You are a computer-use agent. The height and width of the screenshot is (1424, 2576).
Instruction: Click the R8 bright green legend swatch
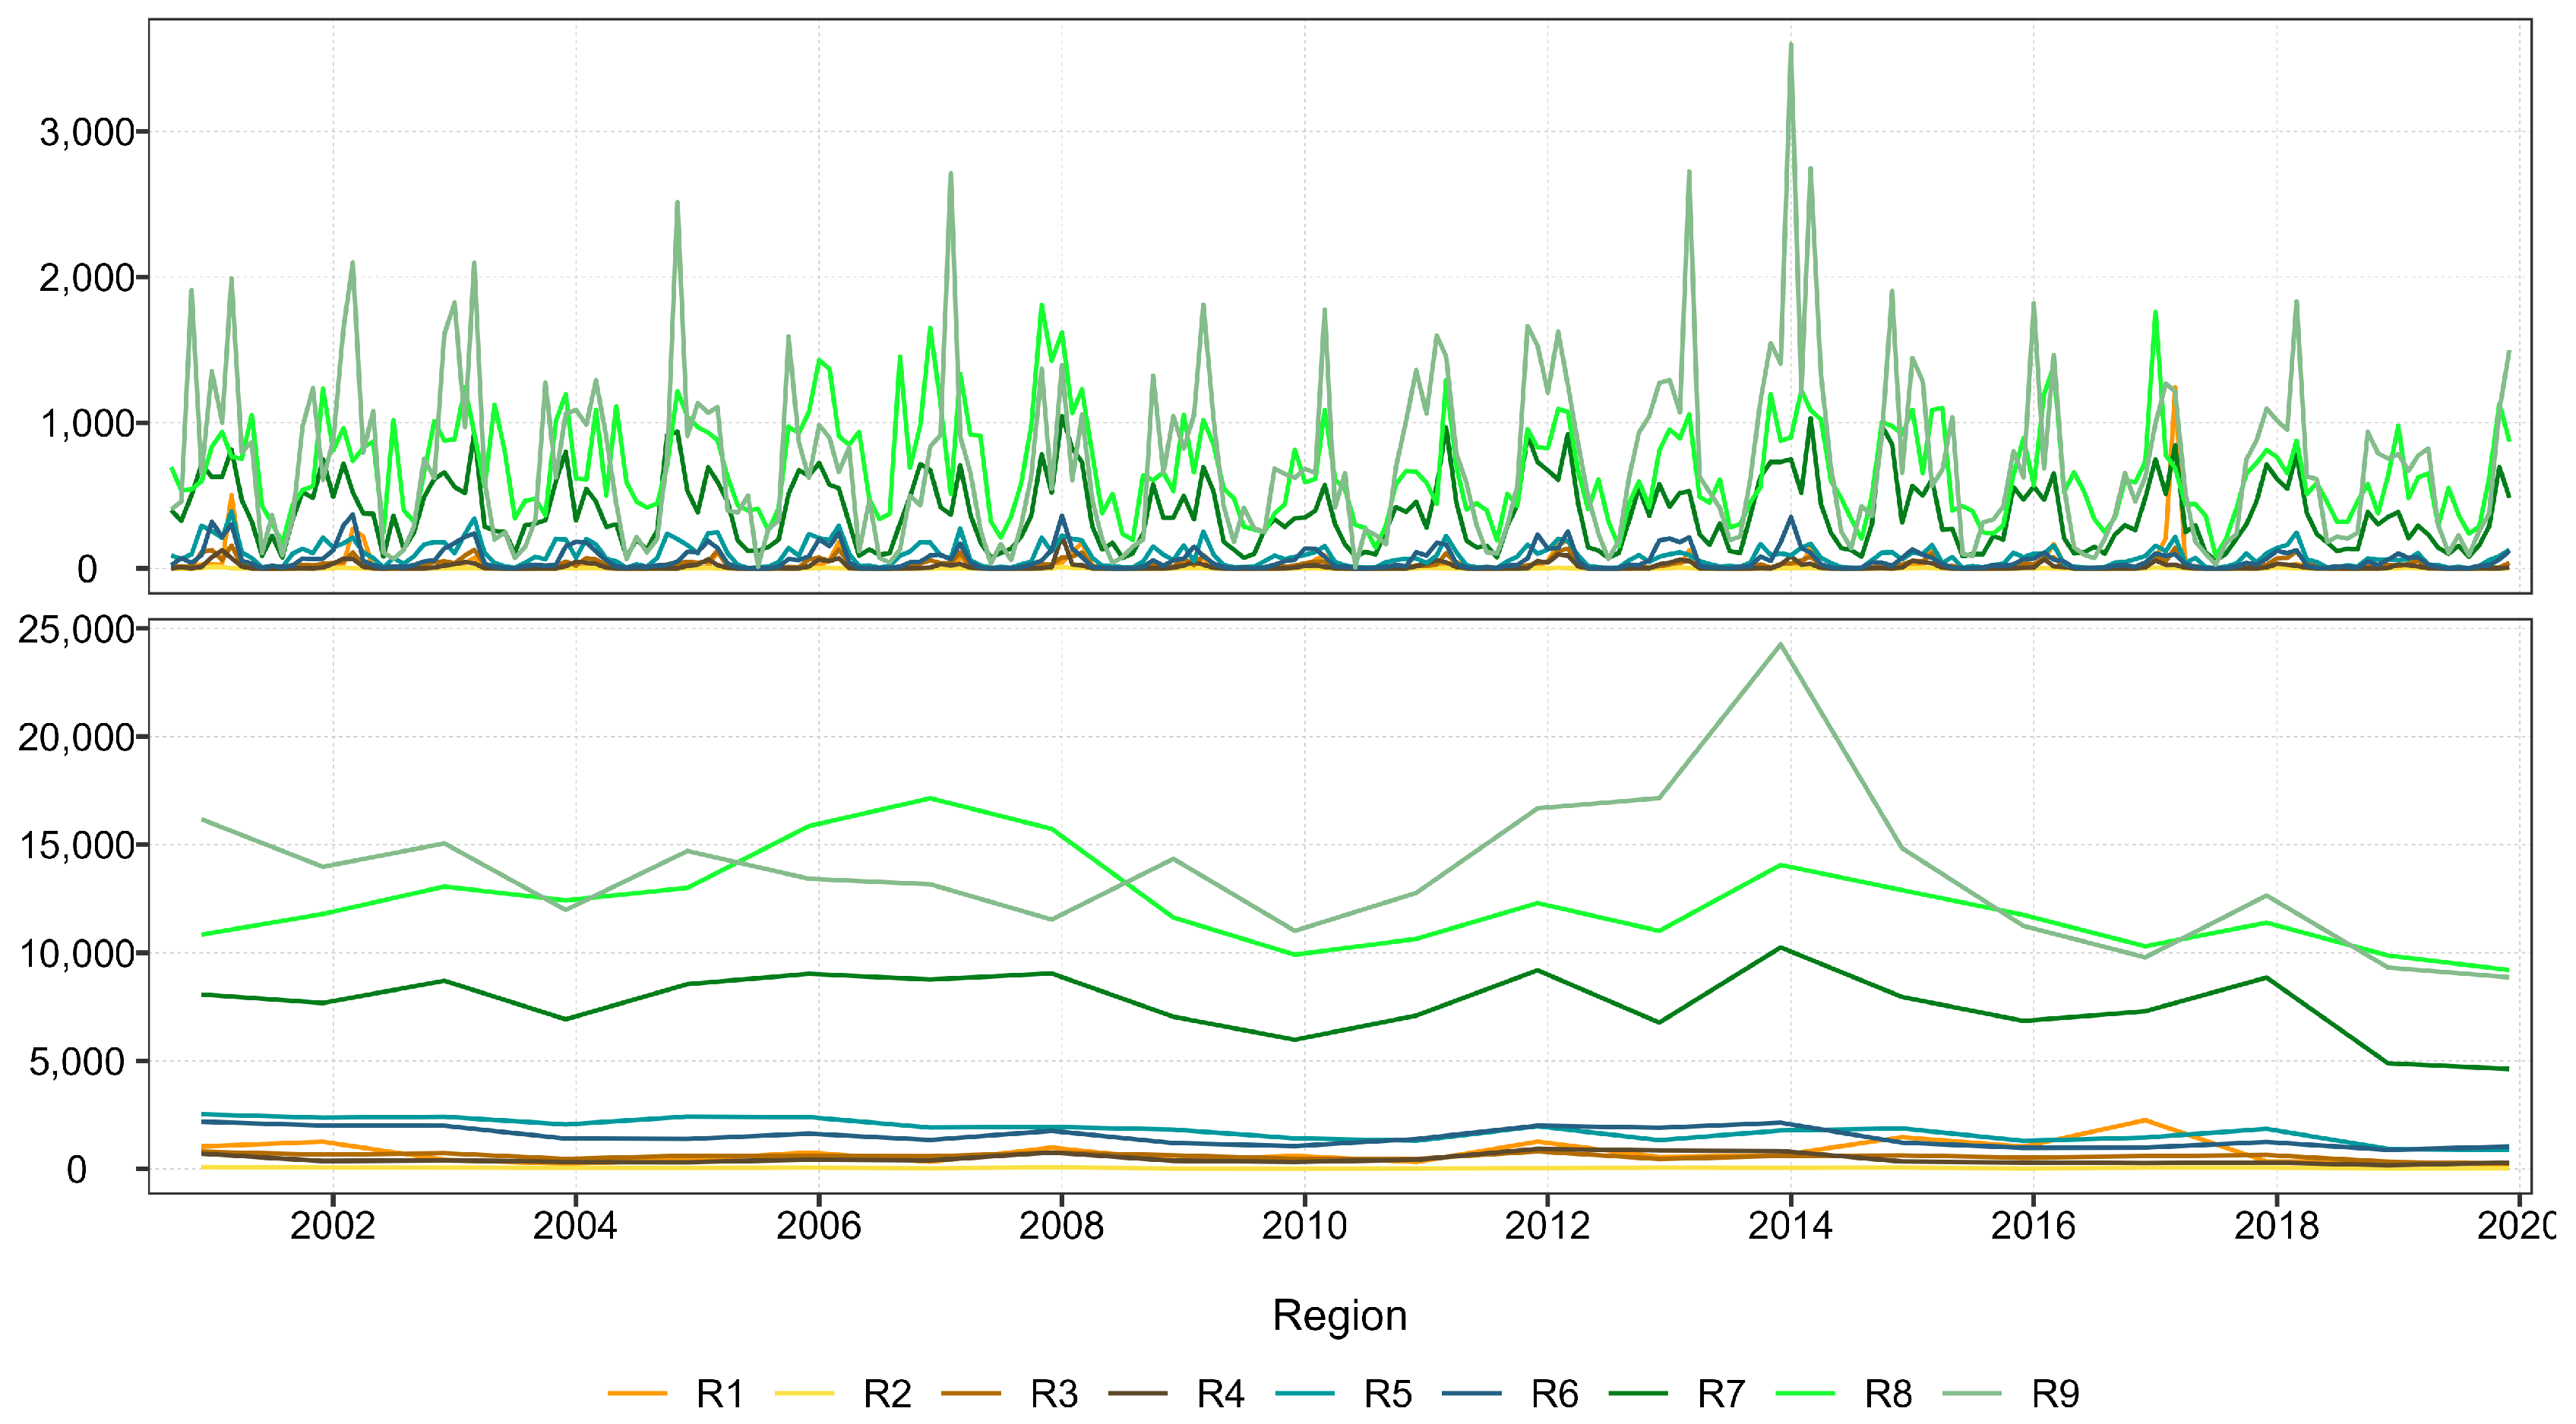pyautogui.click(x=1806, y=1393)
